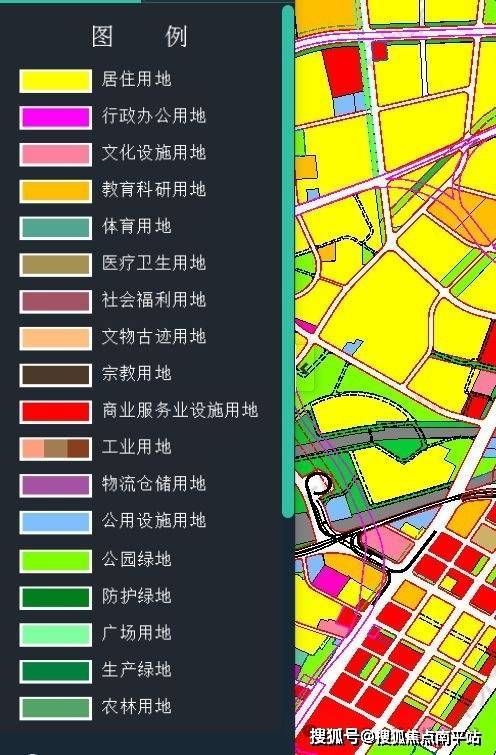Select the orange 教育科研用地 swatch
Screen dimensions: 496x755
coord(55,191)
